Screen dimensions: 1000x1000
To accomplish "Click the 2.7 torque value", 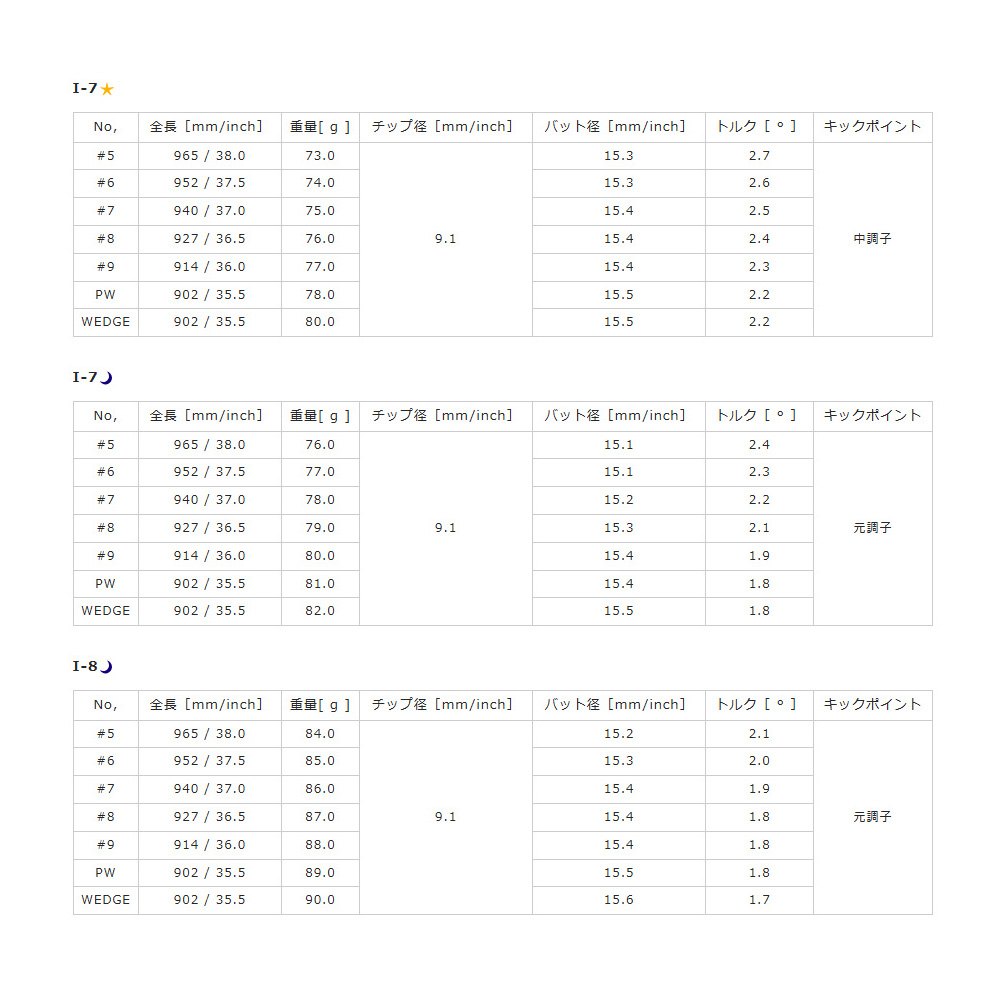I will [x=759, y=156].
